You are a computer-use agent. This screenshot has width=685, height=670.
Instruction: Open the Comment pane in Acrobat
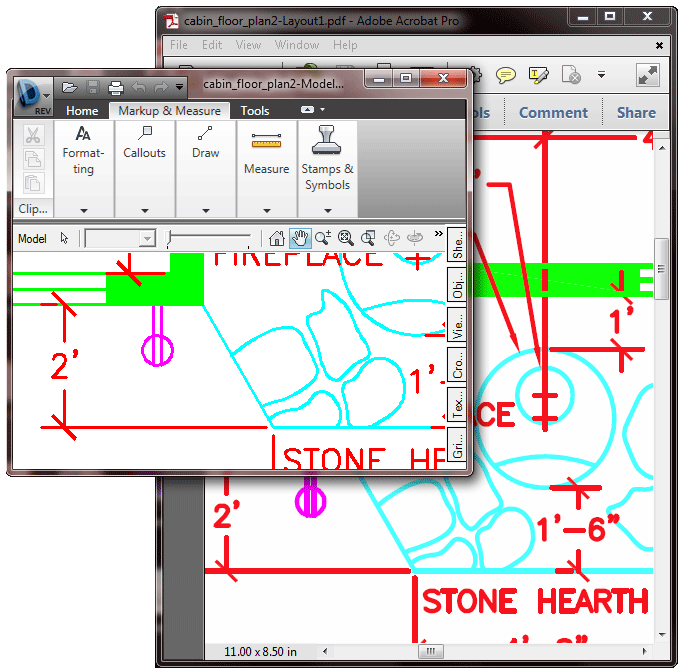[553, 113]
